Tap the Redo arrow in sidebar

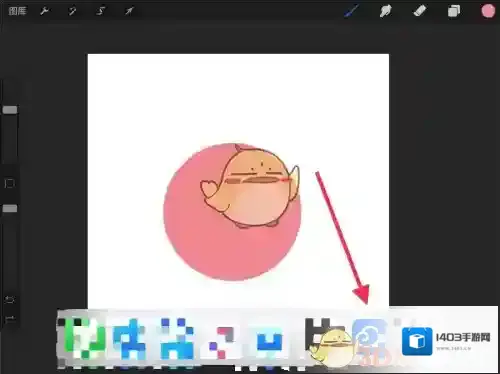[x=10, y=319]
